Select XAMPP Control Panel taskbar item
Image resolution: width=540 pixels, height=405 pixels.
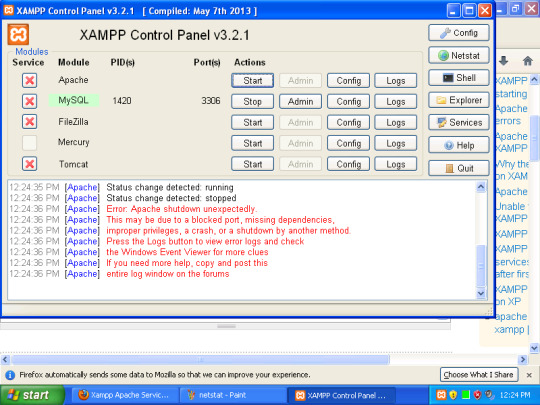341,395
